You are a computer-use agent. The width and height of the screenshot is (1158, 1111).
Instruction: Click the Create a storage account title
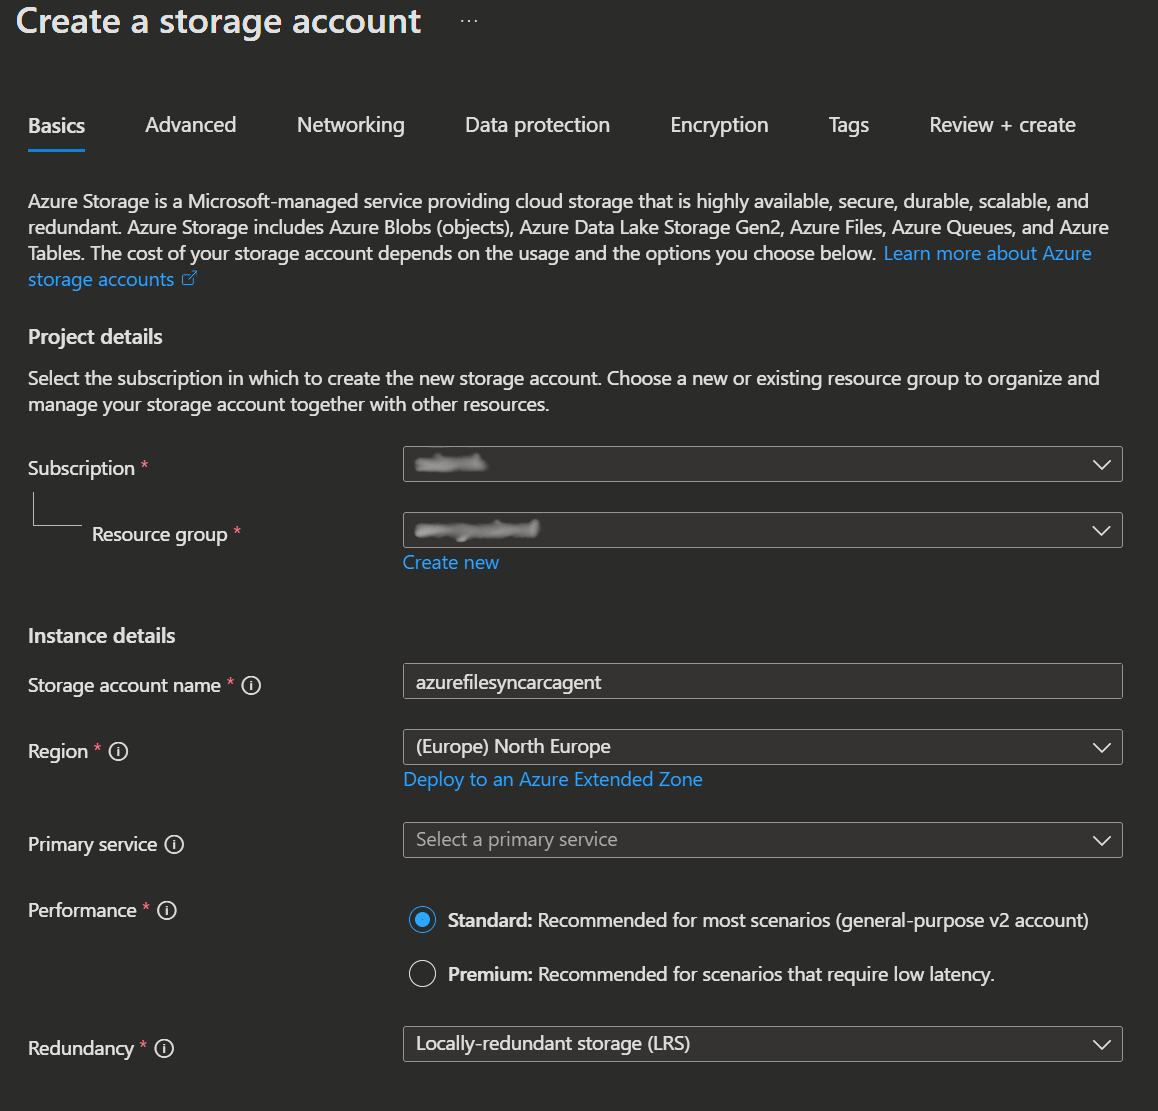pos(219,21)
